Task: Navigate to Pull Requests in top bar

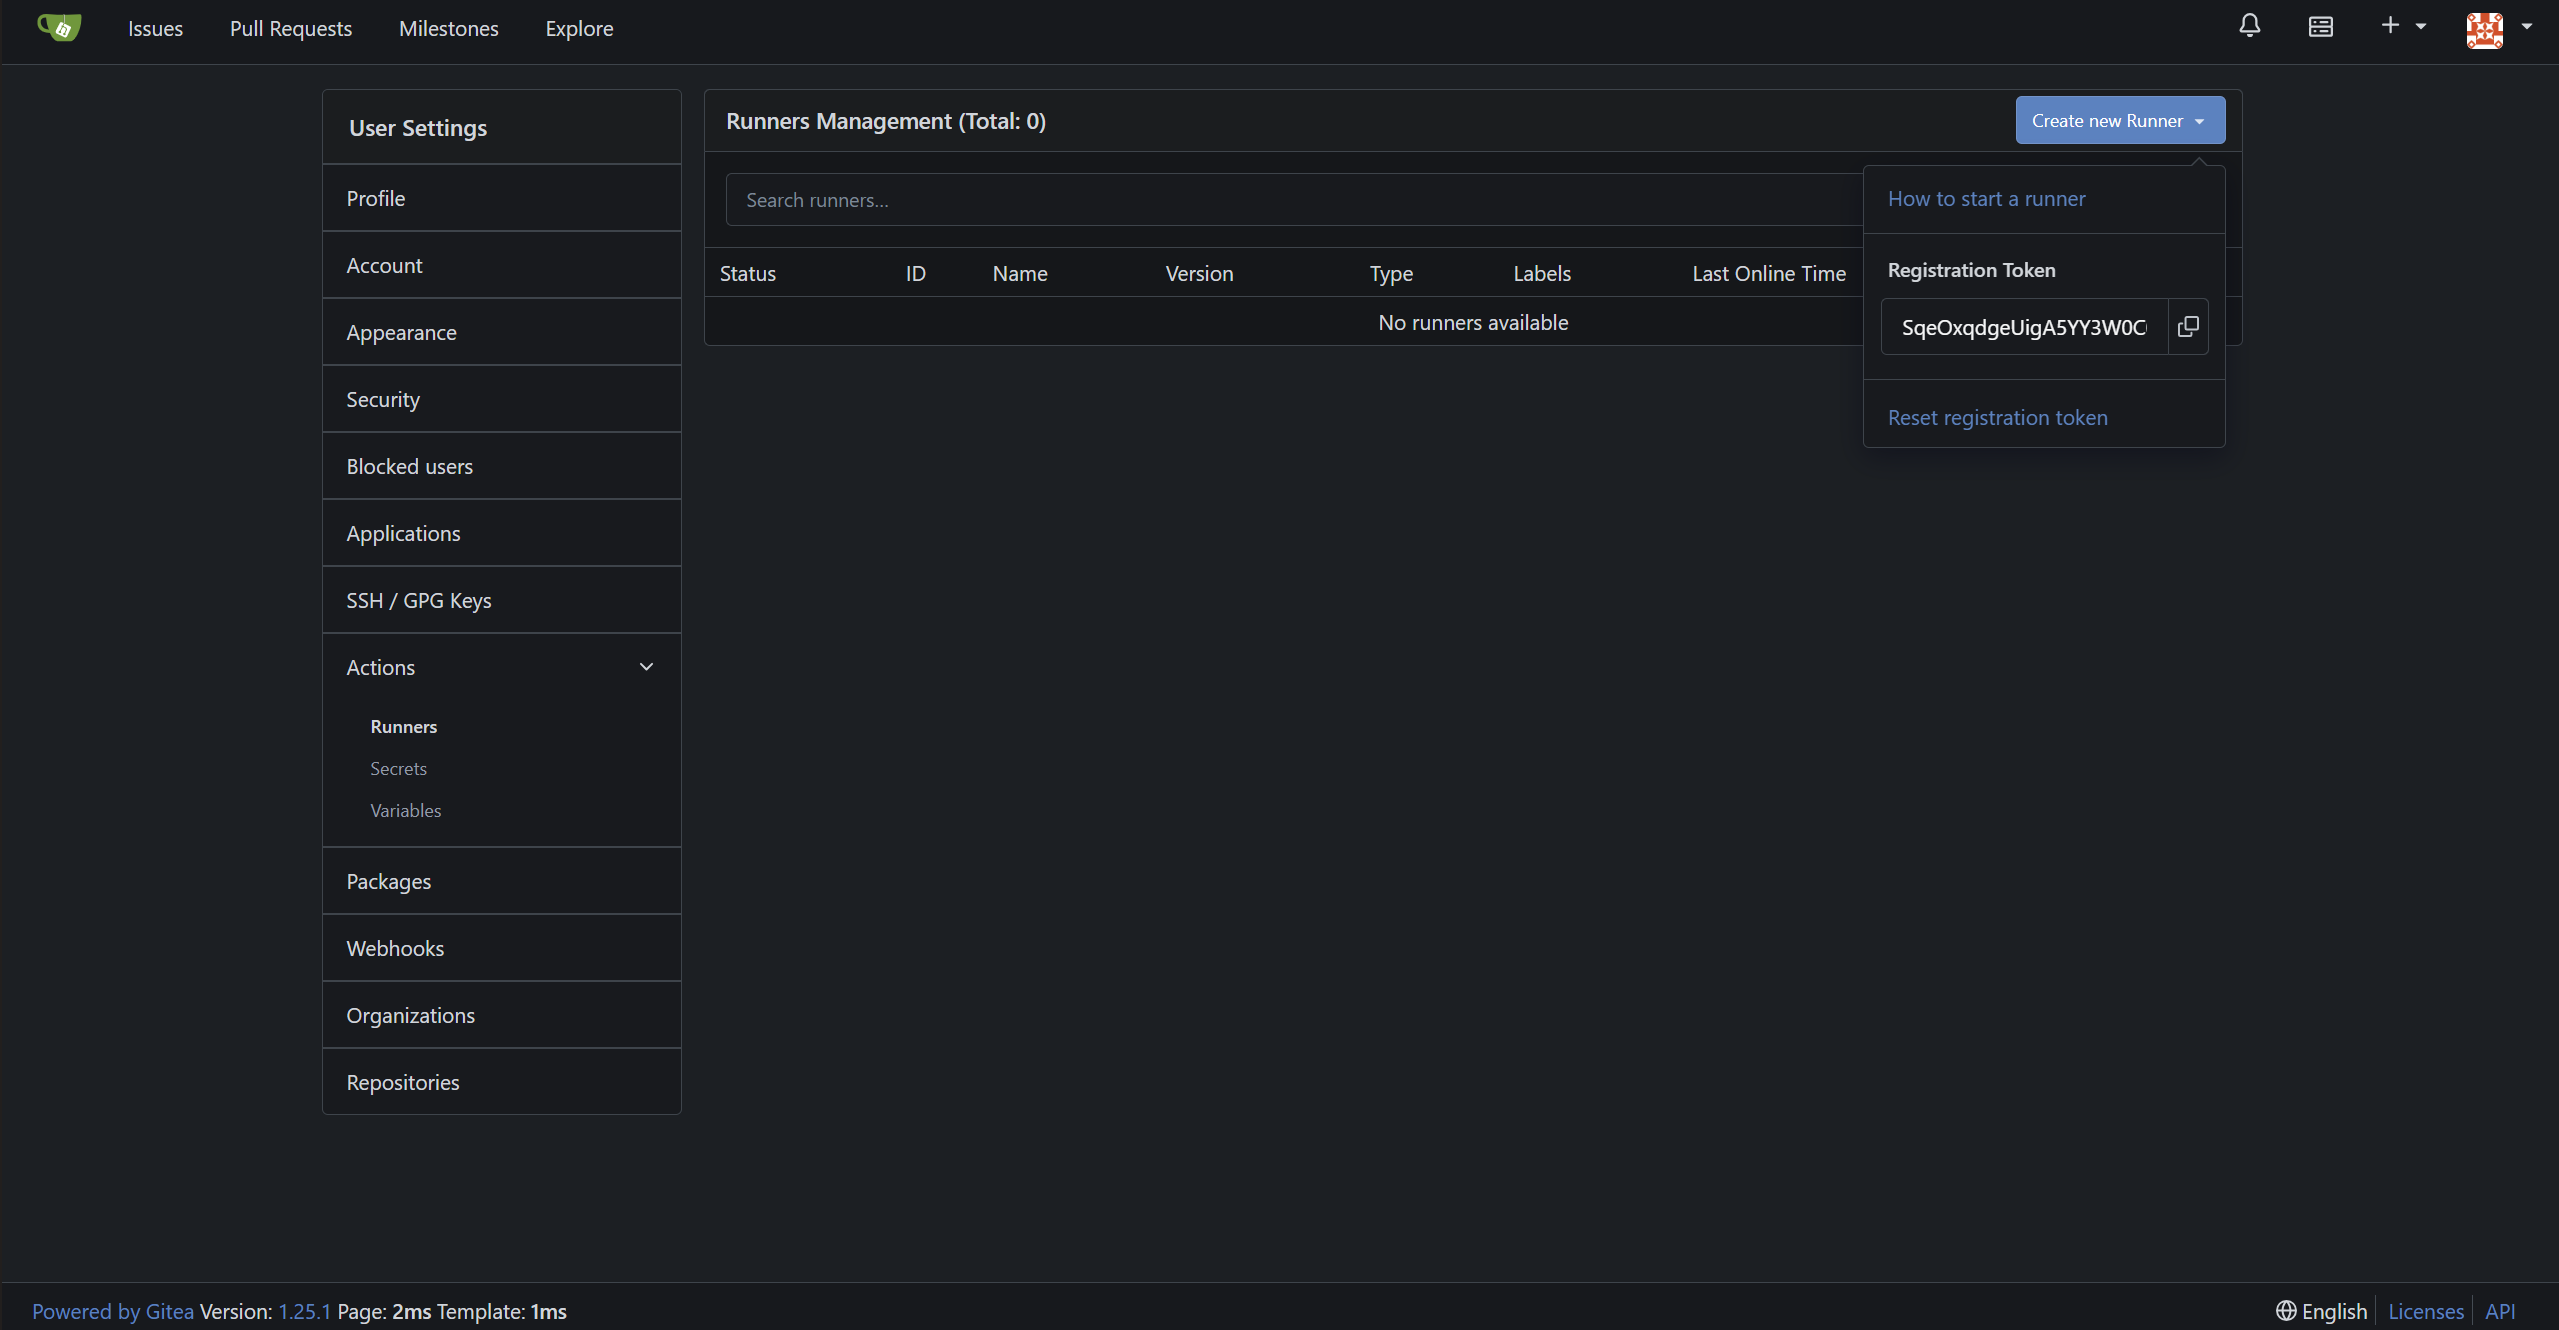Action: (290, 28)
